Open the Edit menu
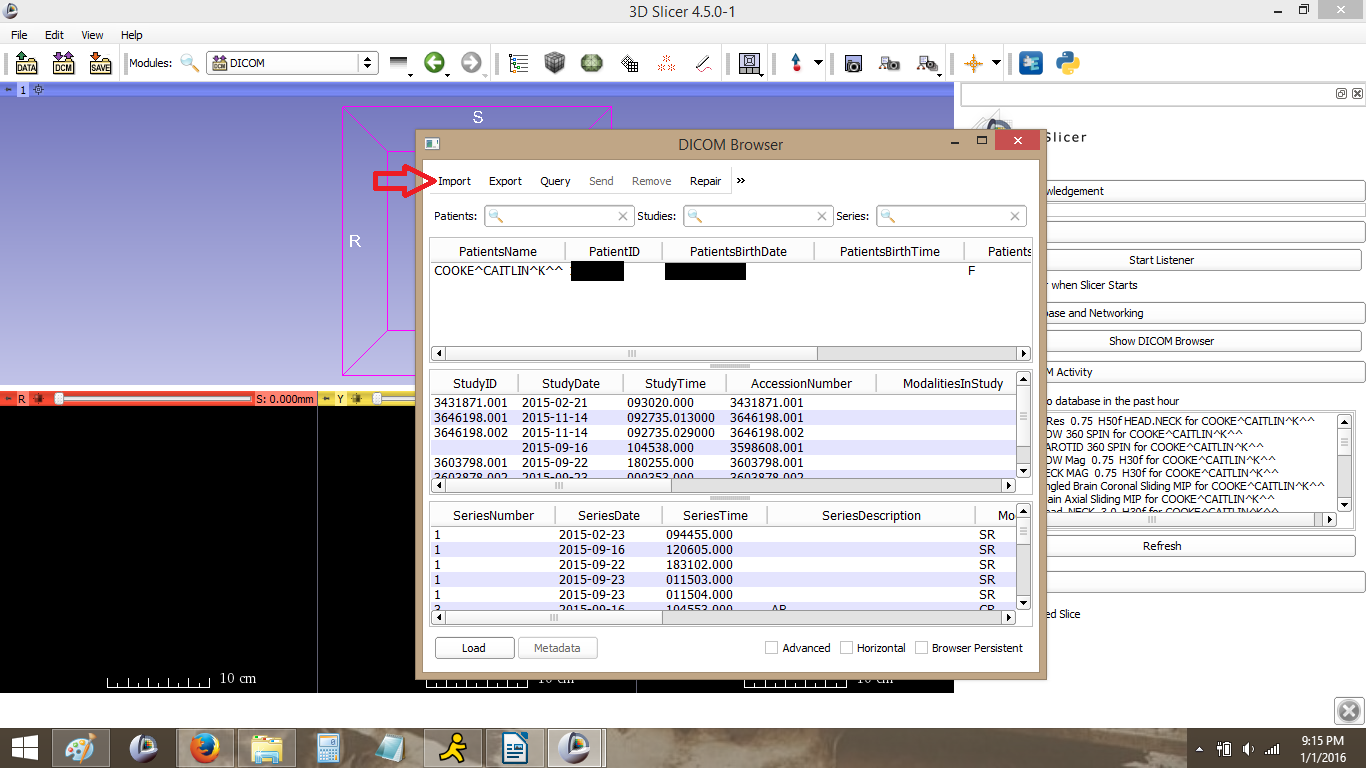 pyautogui.click(x=54, y=35)
